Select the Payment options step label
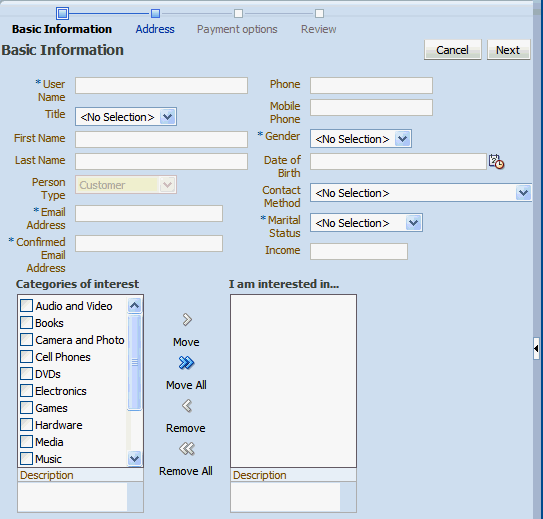 point(237,29)
